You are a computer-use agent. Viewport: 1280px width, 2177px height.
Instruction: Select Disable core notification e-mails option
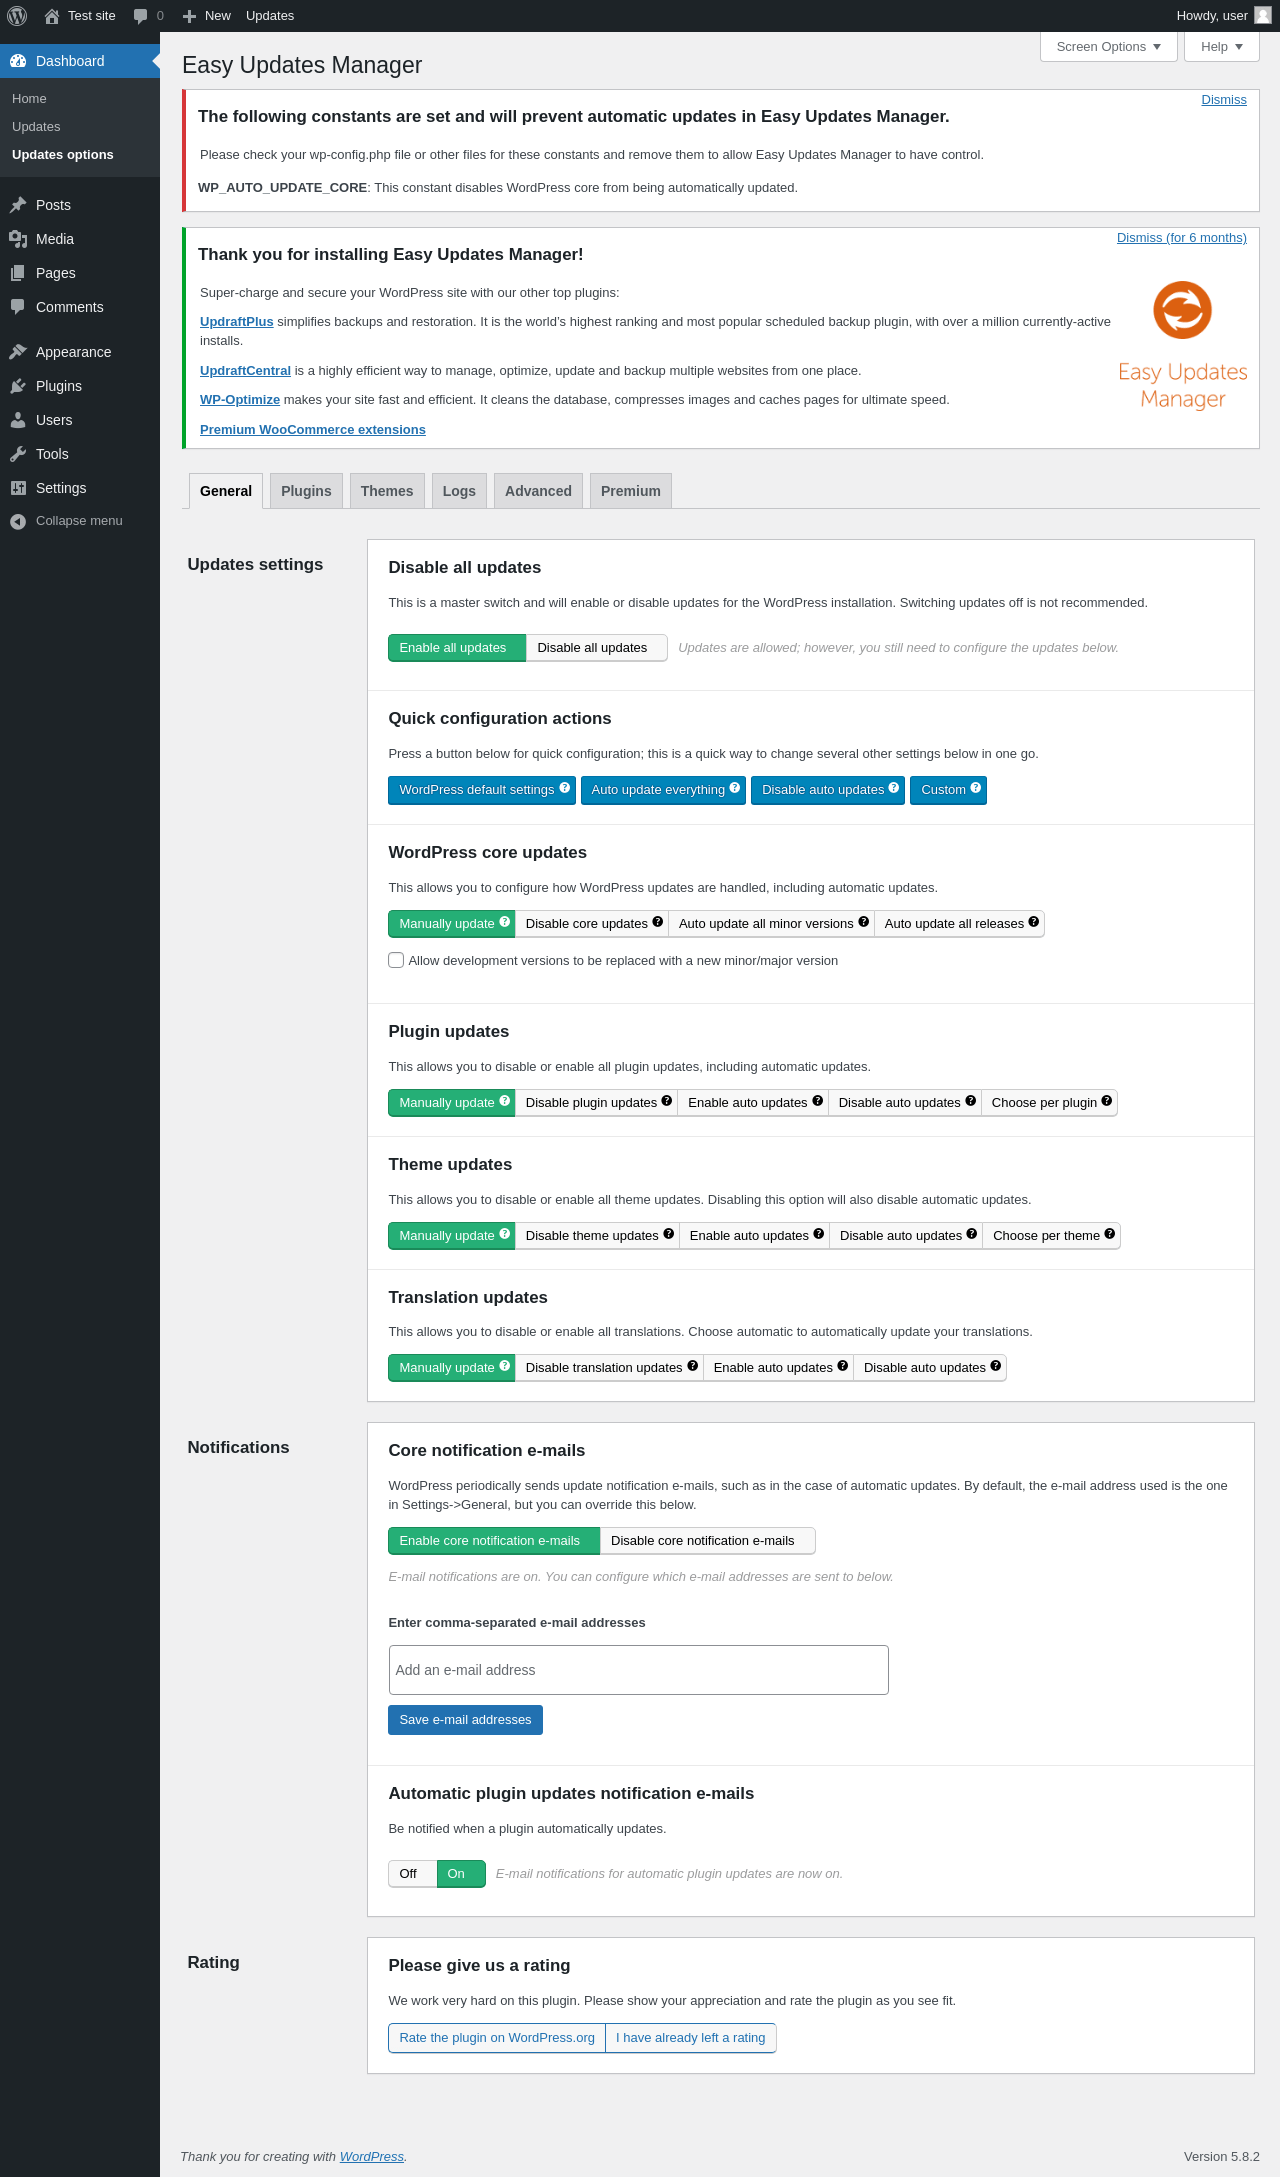coord(707,1541)
